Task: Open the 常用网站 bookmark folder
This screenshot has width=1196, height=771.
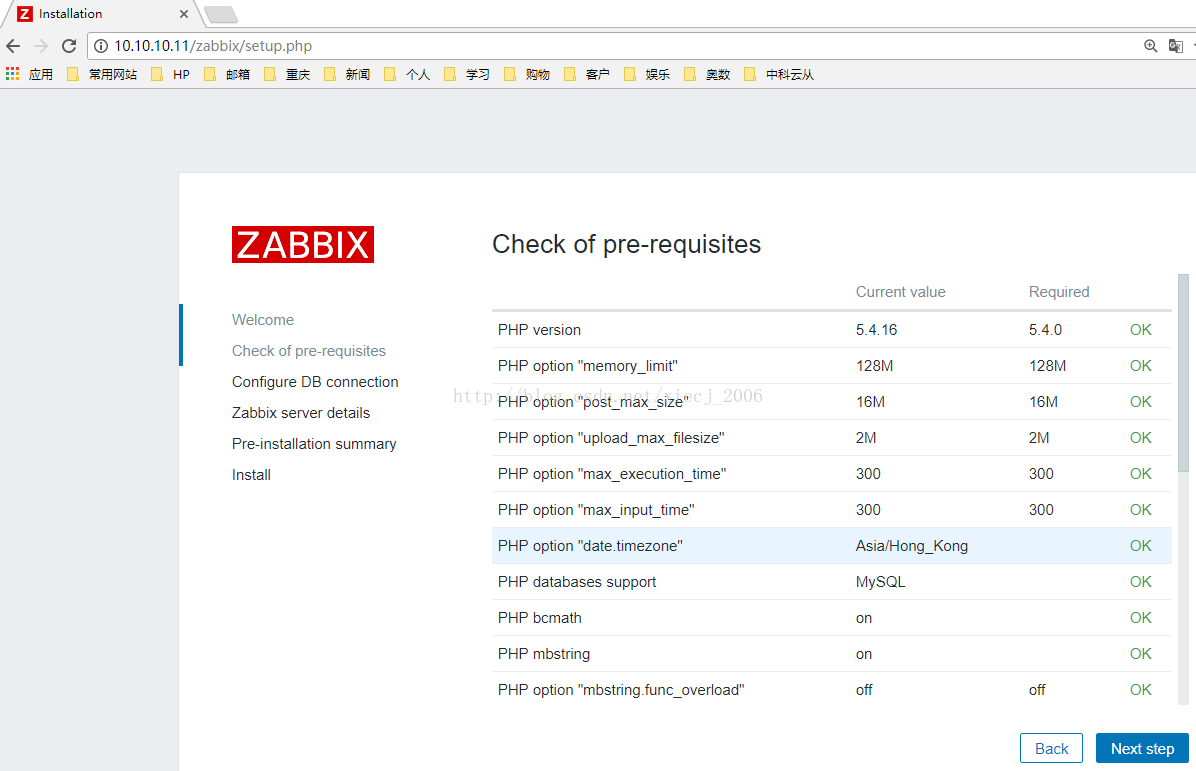Action: [102, 74]
